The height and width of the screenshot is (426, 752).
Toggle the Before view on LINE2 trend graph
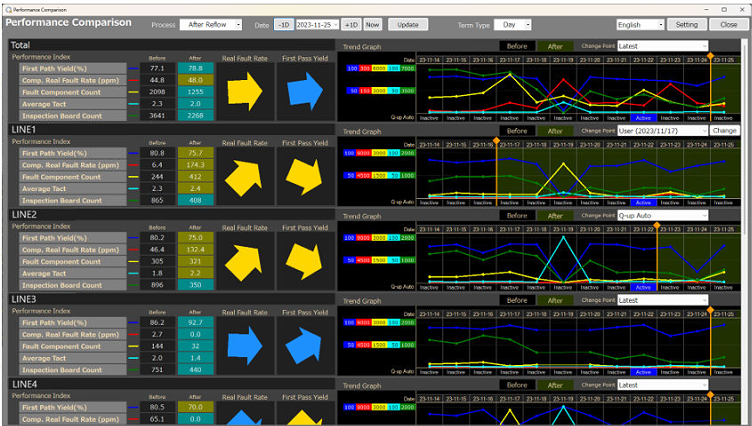(517, 216)
